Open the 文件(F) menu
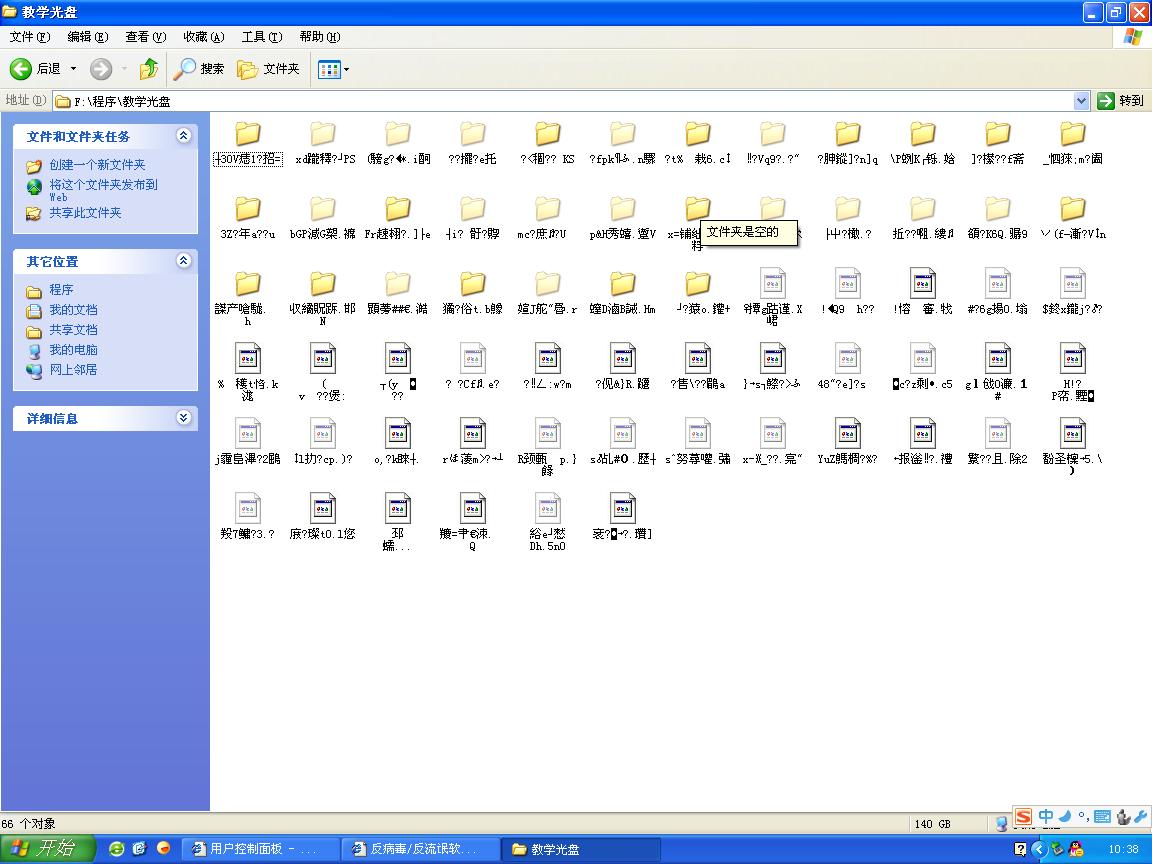Viewport: 1152px width, 864px height. [x=29, y=37]
